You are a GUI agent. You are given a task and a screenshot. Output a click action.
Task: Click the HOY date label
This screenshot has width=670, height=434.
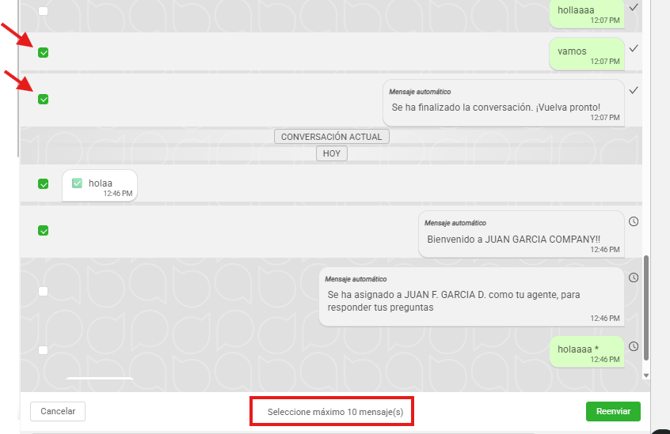coord(332,153)
